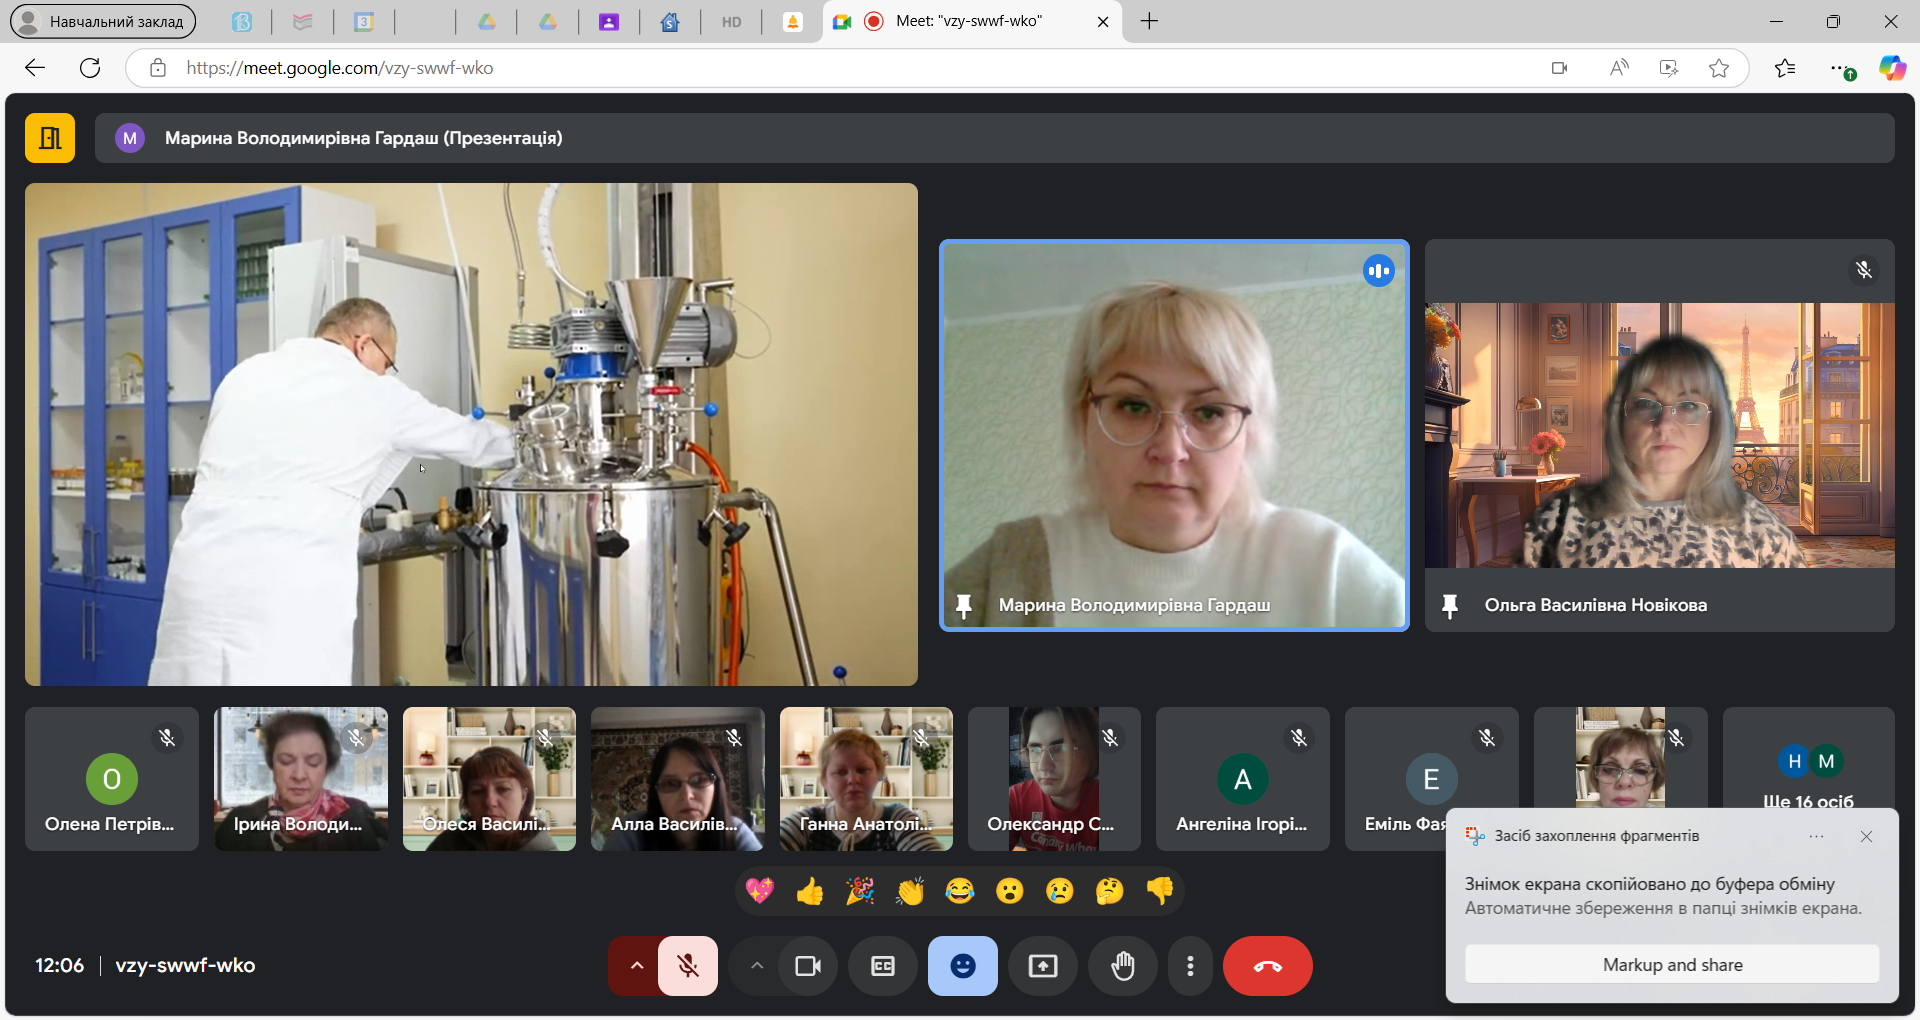Select Олена Петрів participant tile

point(112,779)
